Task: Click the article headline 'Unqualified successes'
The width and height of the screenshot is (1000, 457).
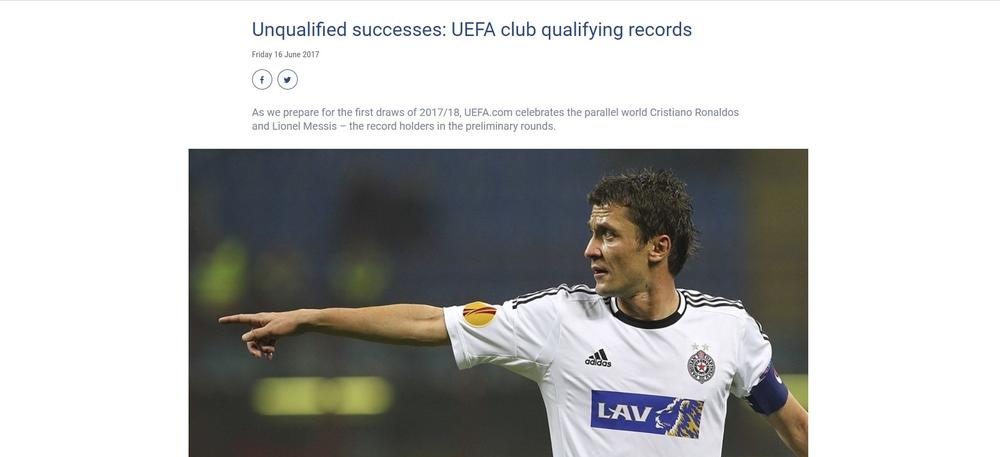Action: [x=347, y=29]
